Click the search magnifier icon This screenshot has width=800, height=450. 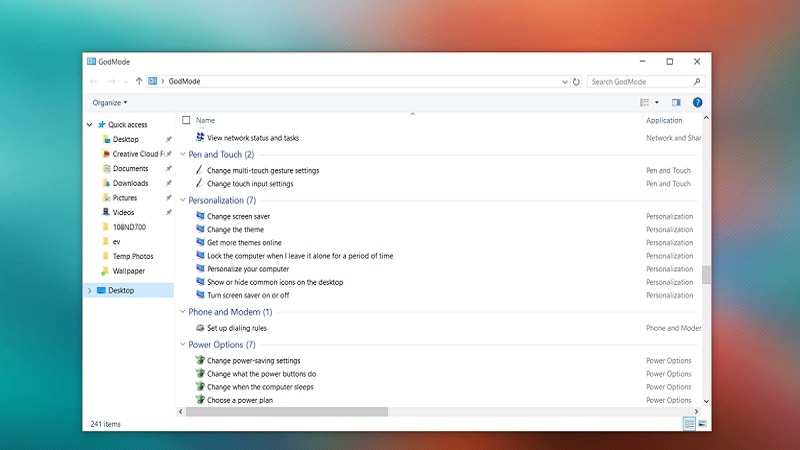pyautogui.click(x=697, y=82)
